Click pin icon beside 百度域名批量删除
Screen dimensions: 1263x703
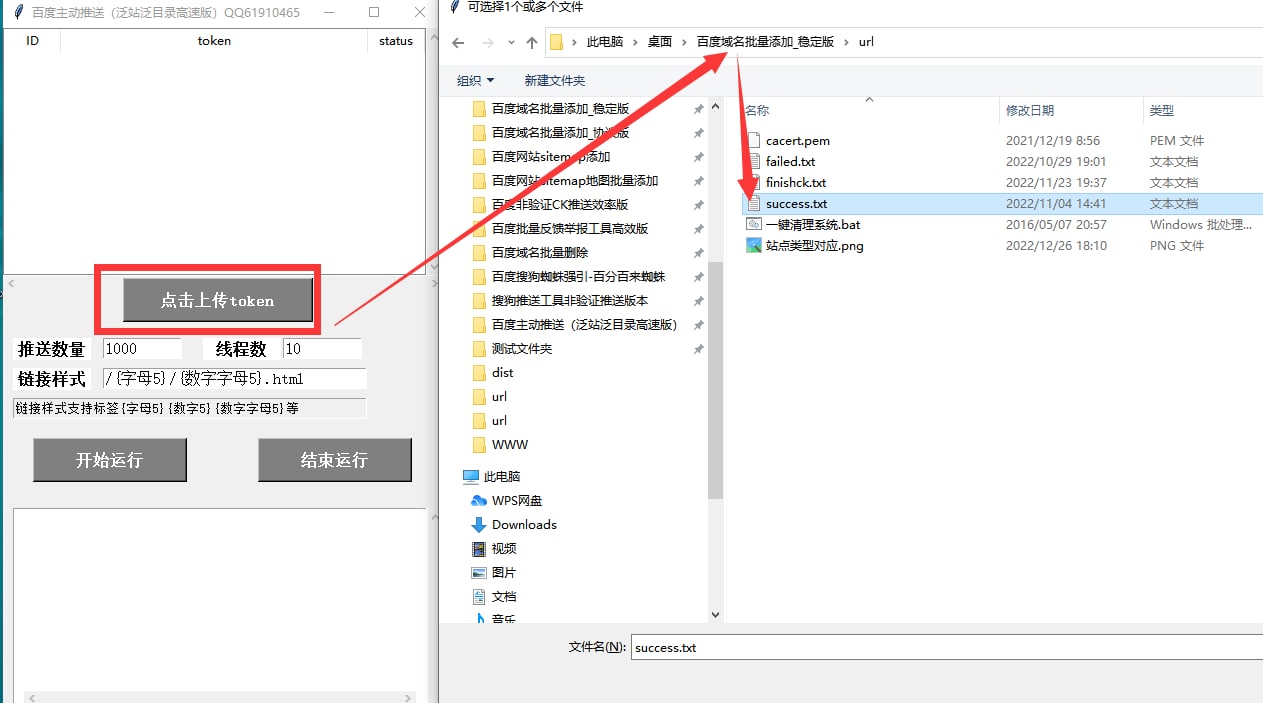[698, 253]
